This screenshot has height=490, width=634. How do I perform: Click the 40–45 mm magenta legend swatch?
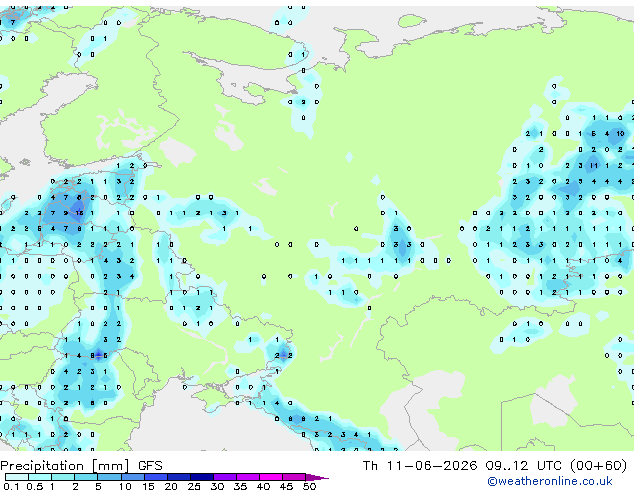coord(271,477)
